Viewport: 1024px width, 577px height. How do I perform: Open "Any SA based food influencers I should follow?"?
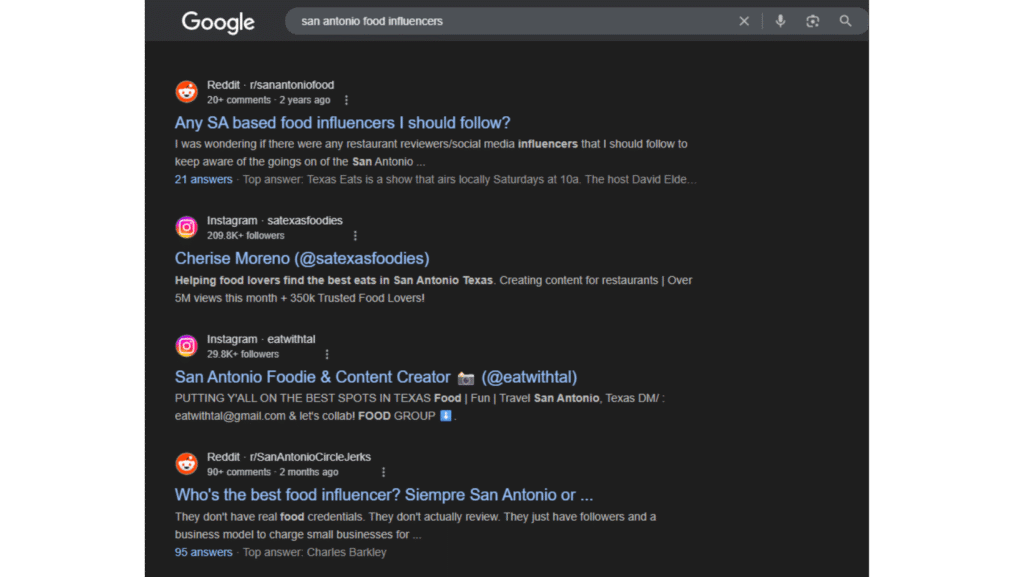(342, 123)
